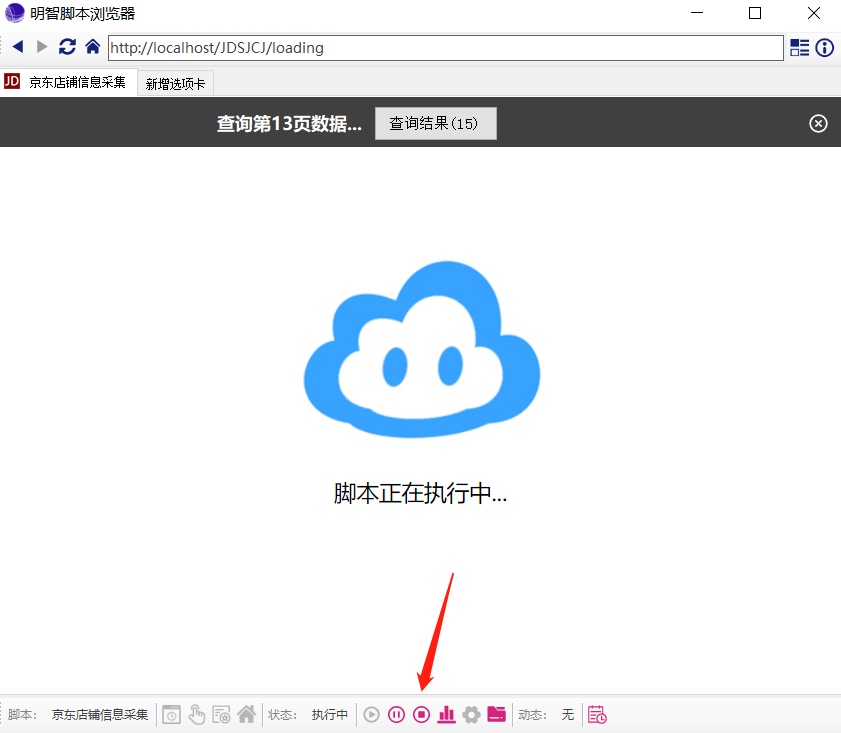Minimize the 明智脚本浏览器 window

pos(697,13)
